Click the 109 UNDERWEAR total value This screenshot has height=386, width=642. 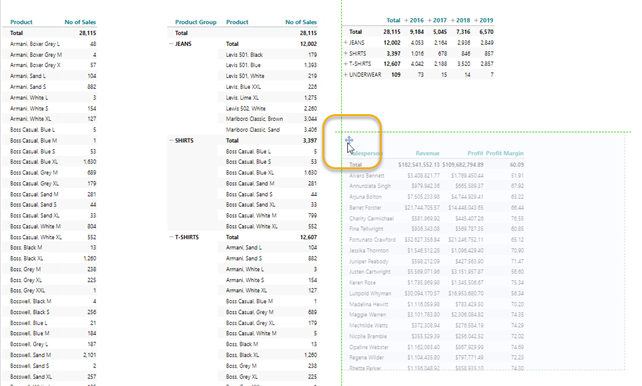coord(396,74)
